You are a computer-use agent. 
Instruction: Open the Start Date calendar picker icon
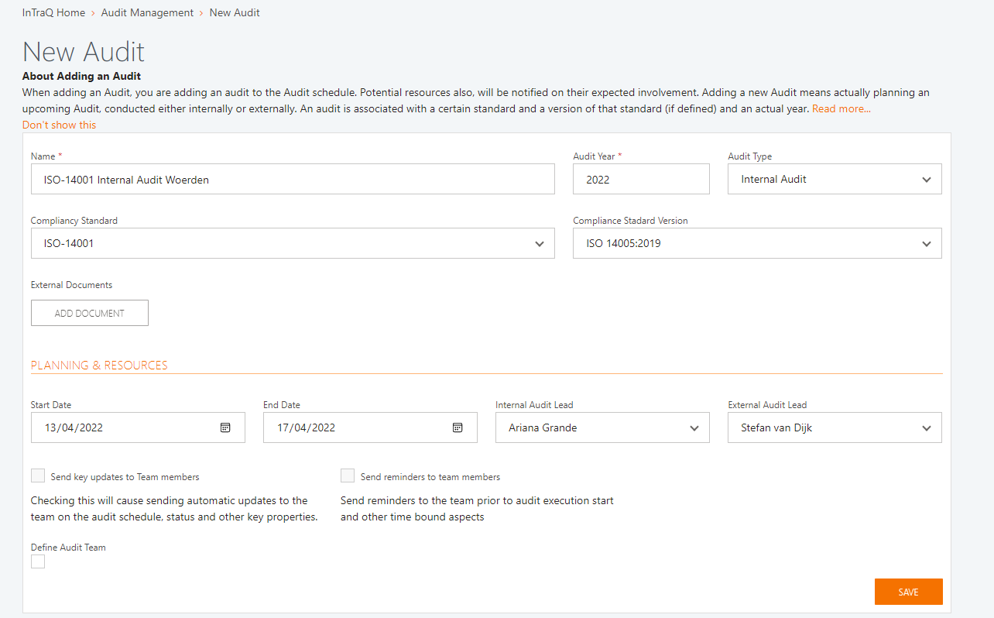[225, 428]
